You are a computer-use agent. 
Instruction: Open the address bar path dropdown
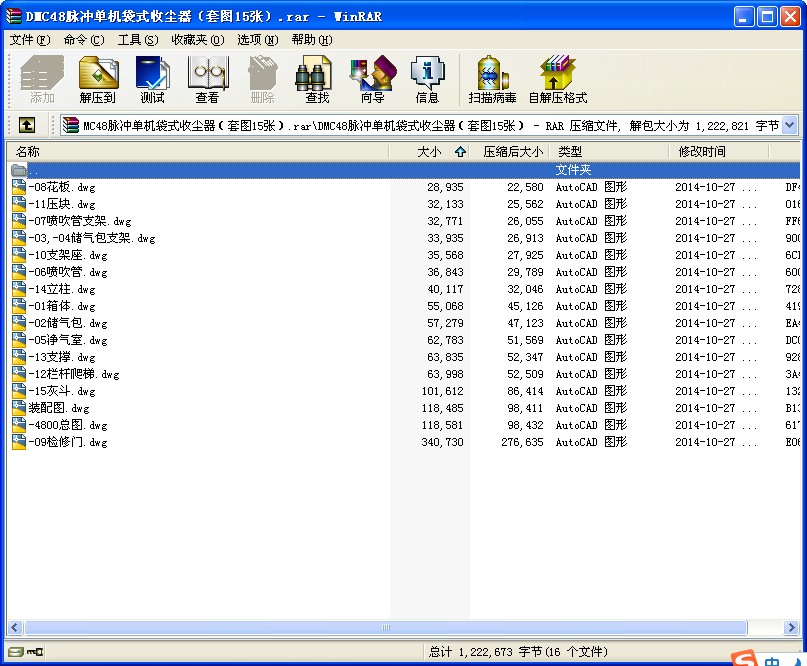[x=790, y=125]
